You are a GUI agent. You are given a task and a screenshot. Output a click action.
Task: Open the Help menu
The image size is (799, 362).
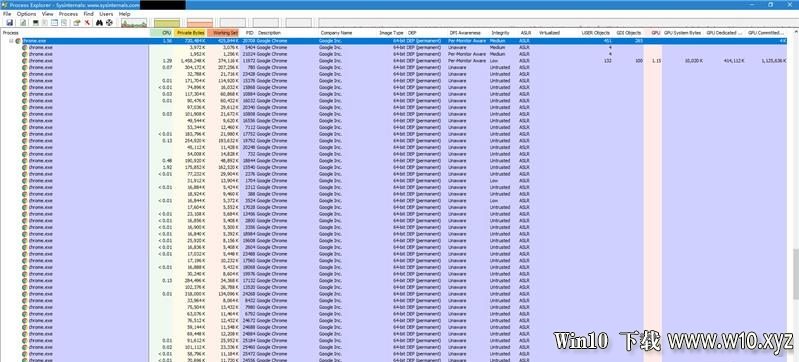click(124, 14)
